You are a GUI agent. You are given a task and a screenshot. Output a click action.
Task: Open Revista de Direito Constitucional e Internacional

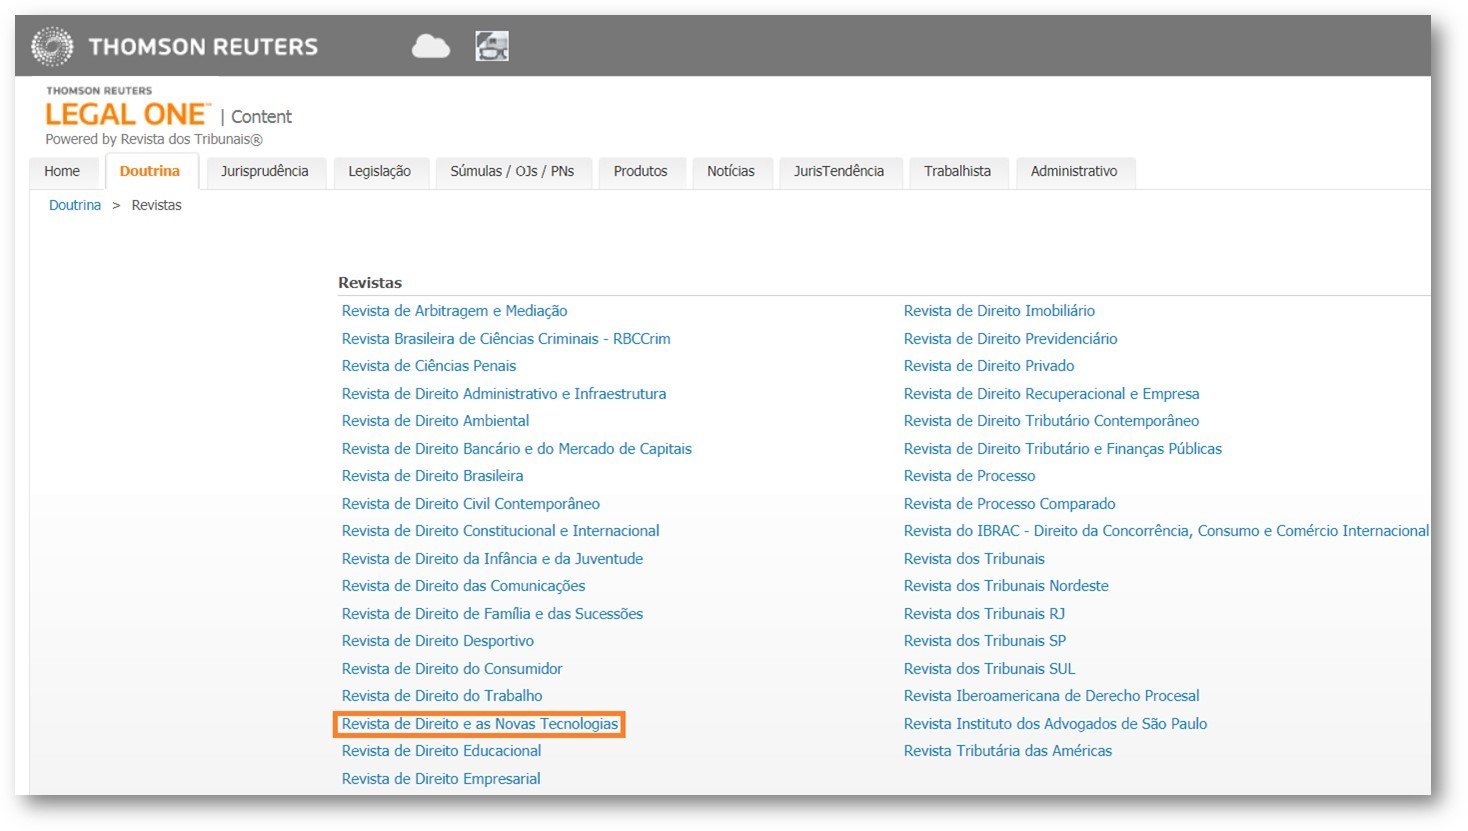501,531
